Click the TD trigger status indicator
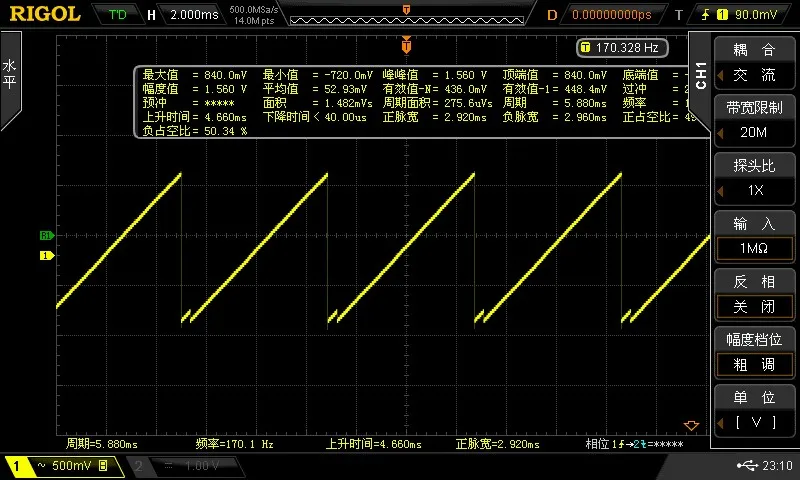 pyautogui.click(x=118, y=15)
